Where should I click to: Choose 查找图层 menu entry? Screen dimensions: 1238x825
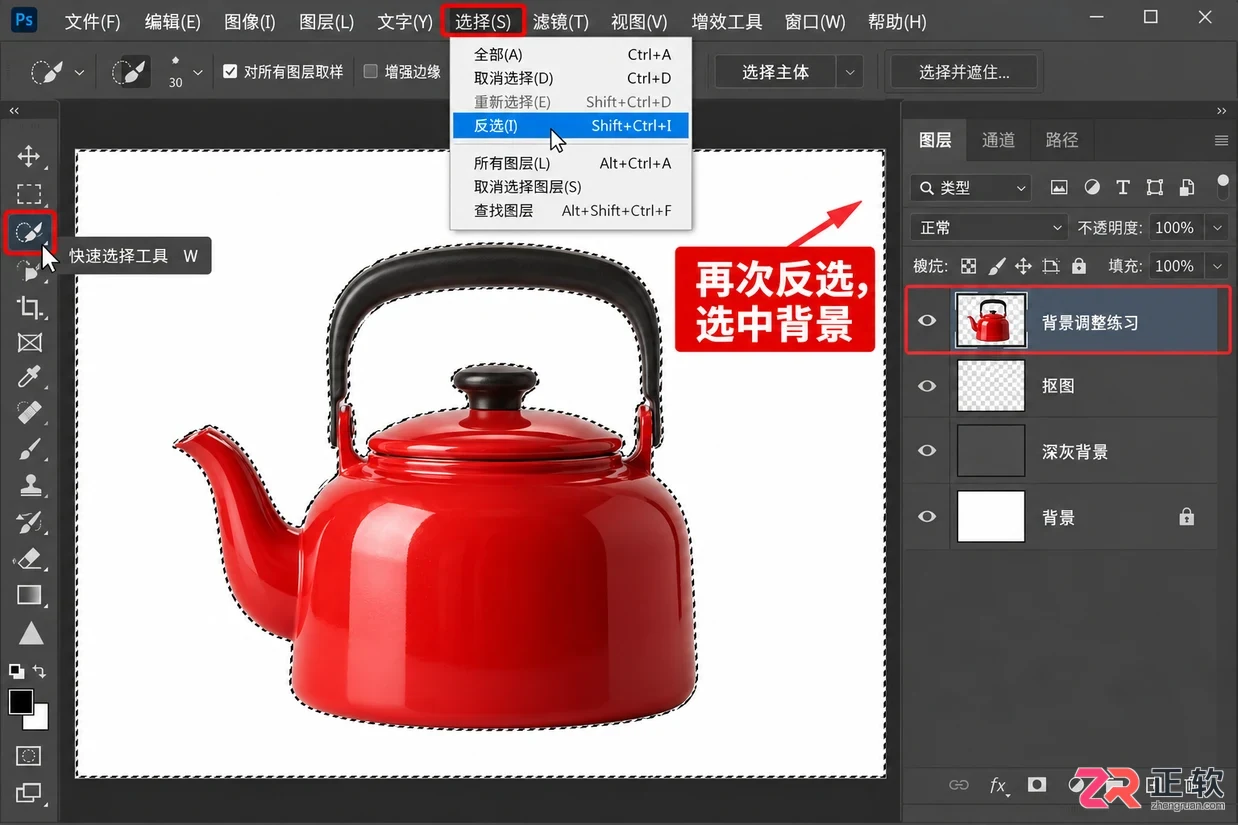pyautogui.click(x=570, y=210)
